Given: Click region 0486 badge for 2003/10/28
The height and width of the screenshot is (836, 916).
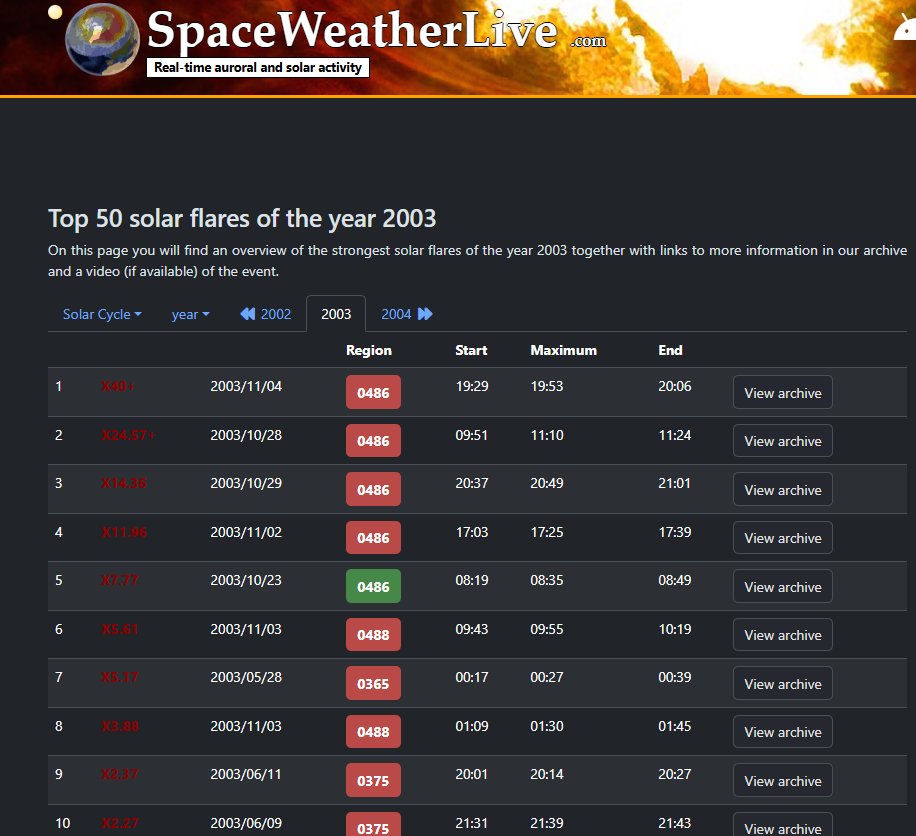Looking at the screenshot, I should [x=373, y=440].
